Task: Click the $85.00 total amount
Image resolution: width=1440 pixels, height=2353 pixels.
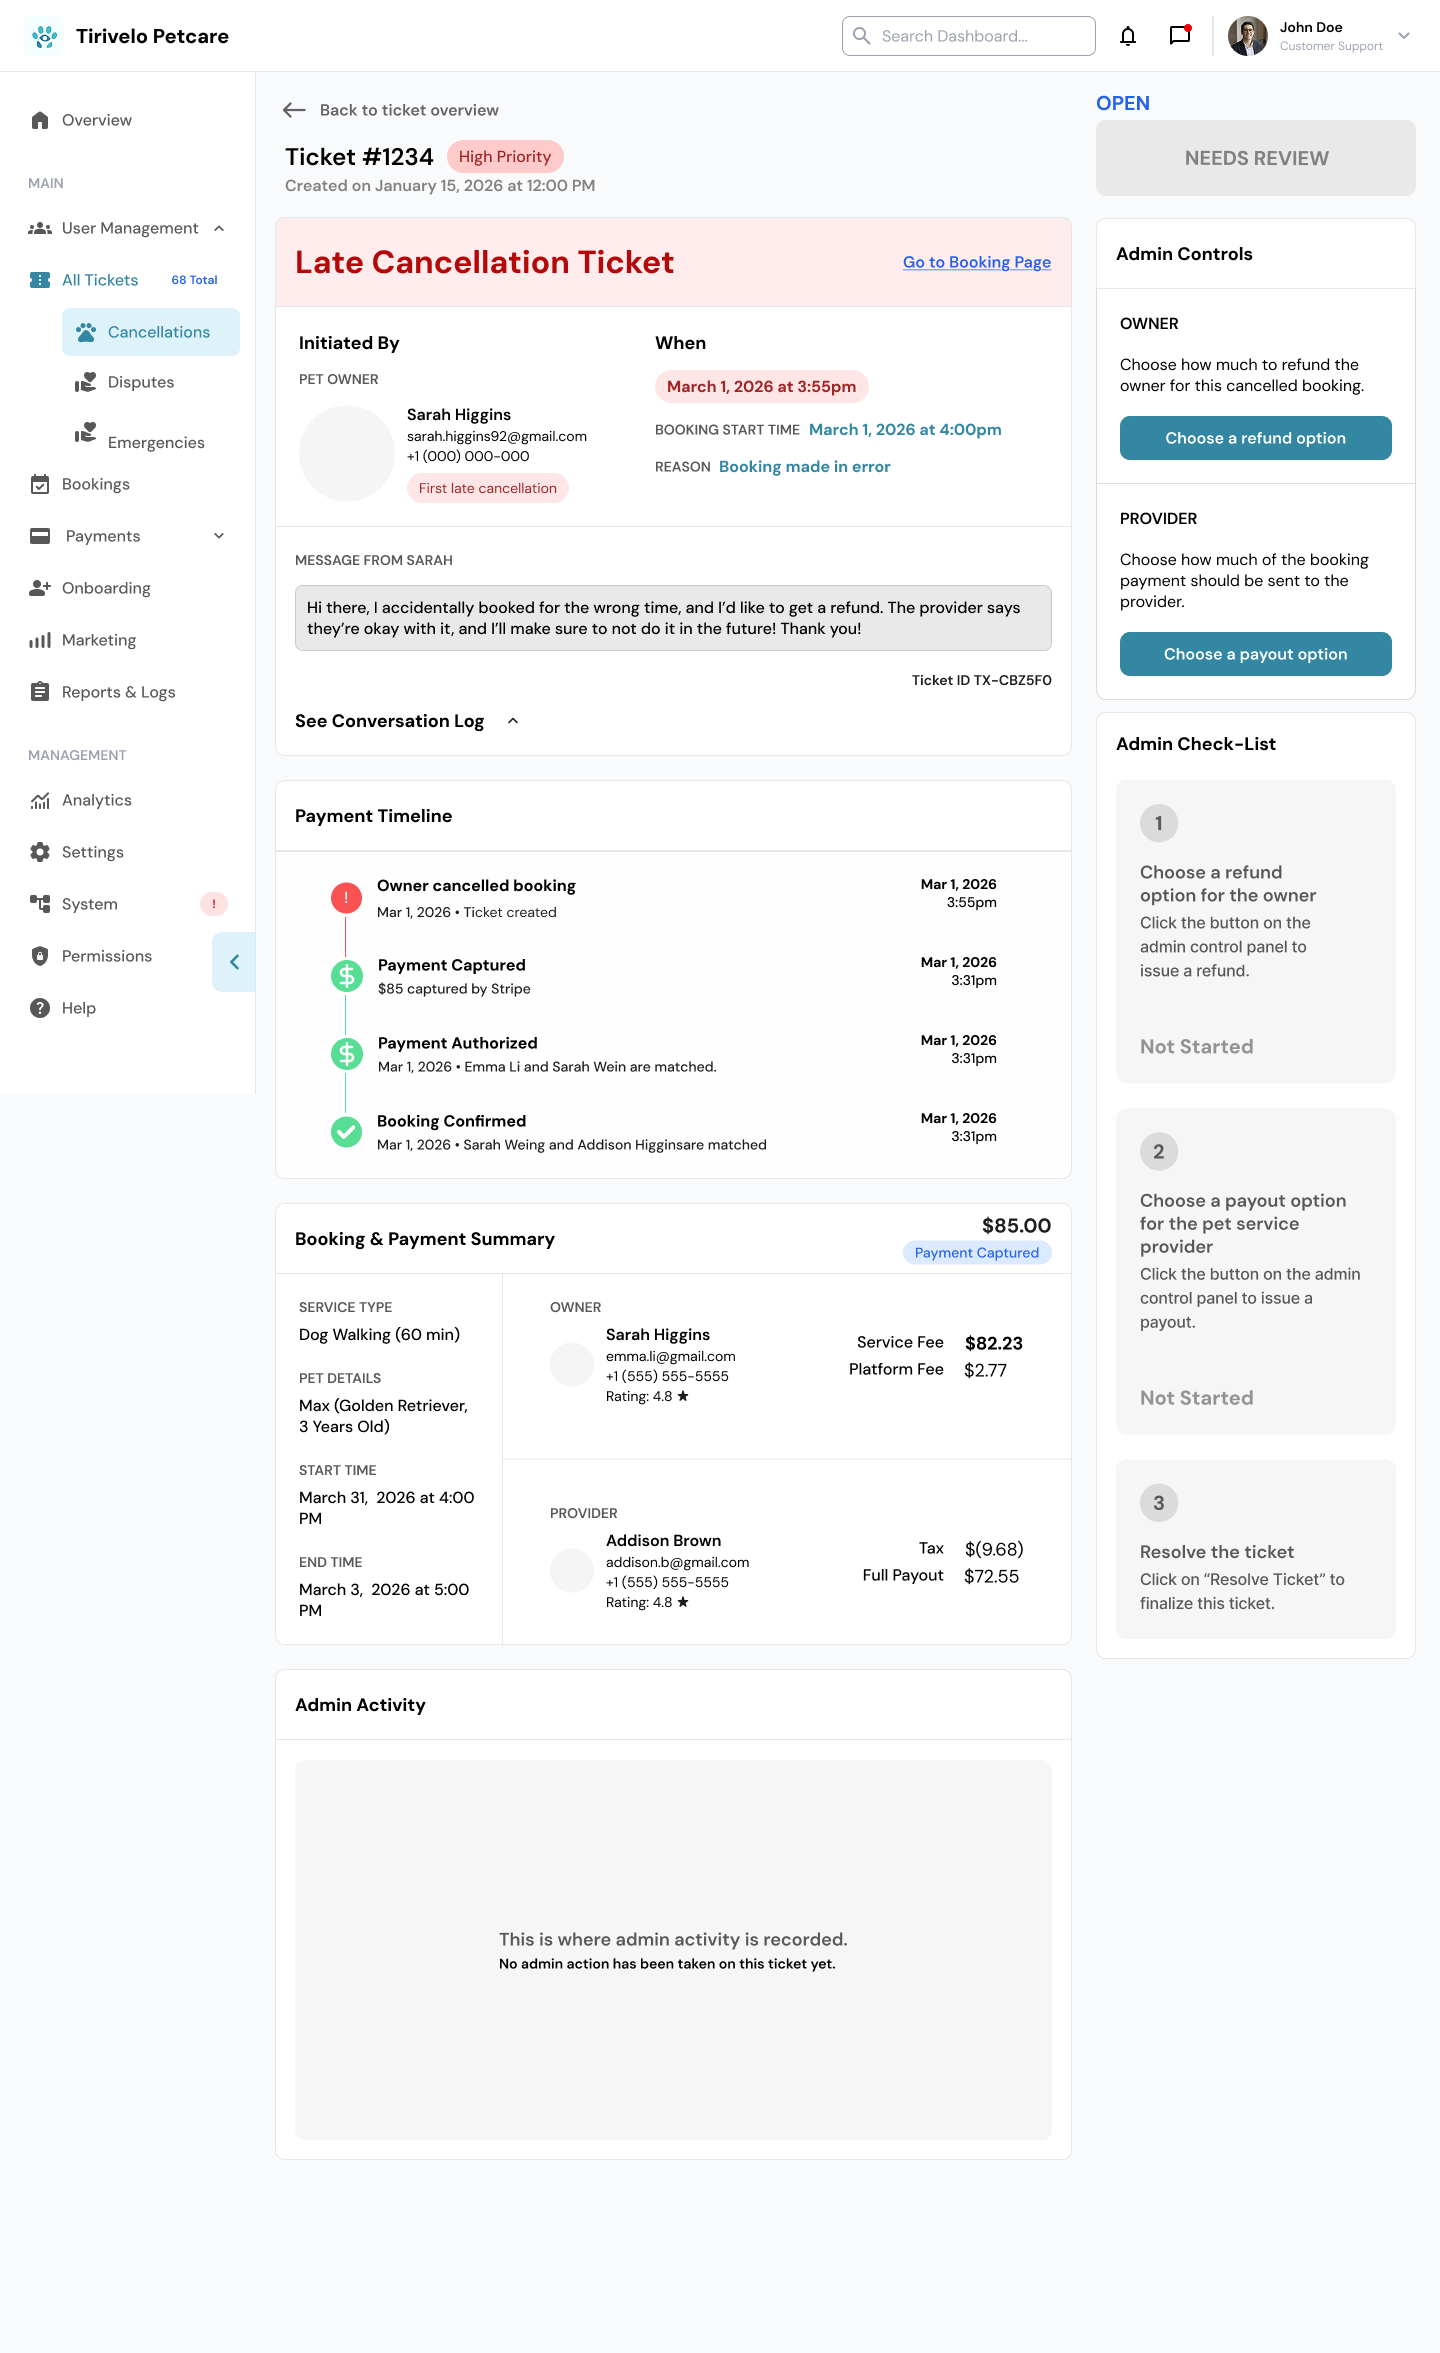Action: click(1016, 1225)
